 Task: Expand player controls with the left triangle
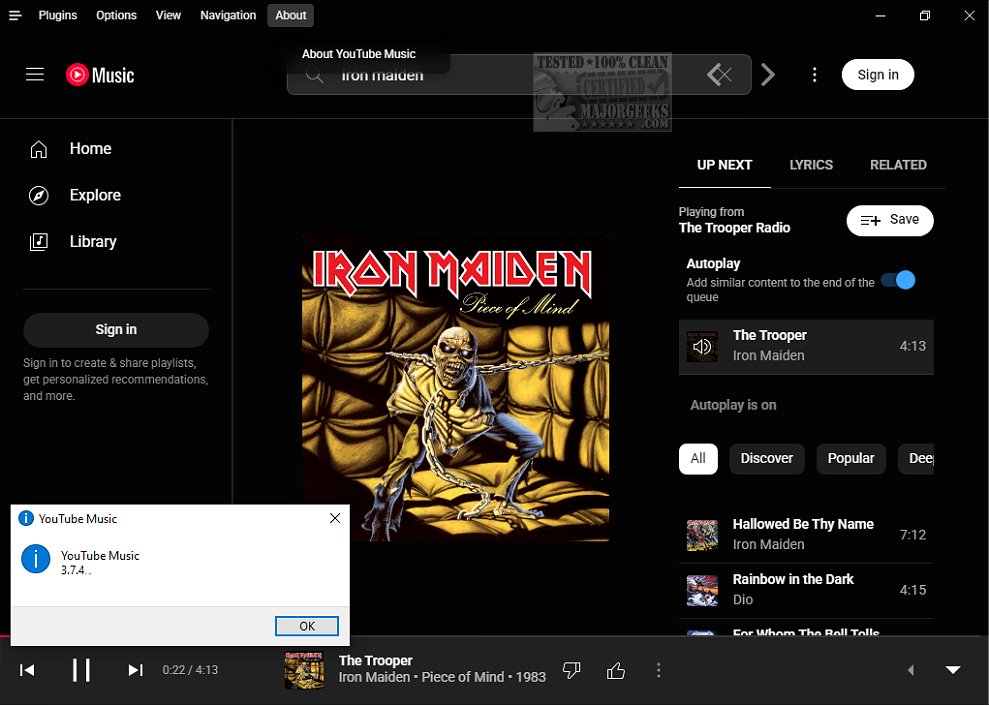(910, 670)
